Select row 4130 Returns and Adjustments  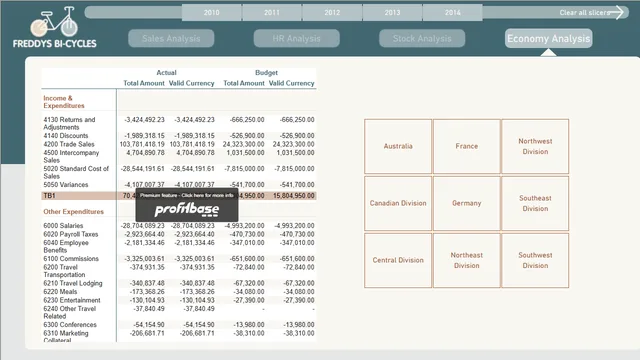click(179, 123)
